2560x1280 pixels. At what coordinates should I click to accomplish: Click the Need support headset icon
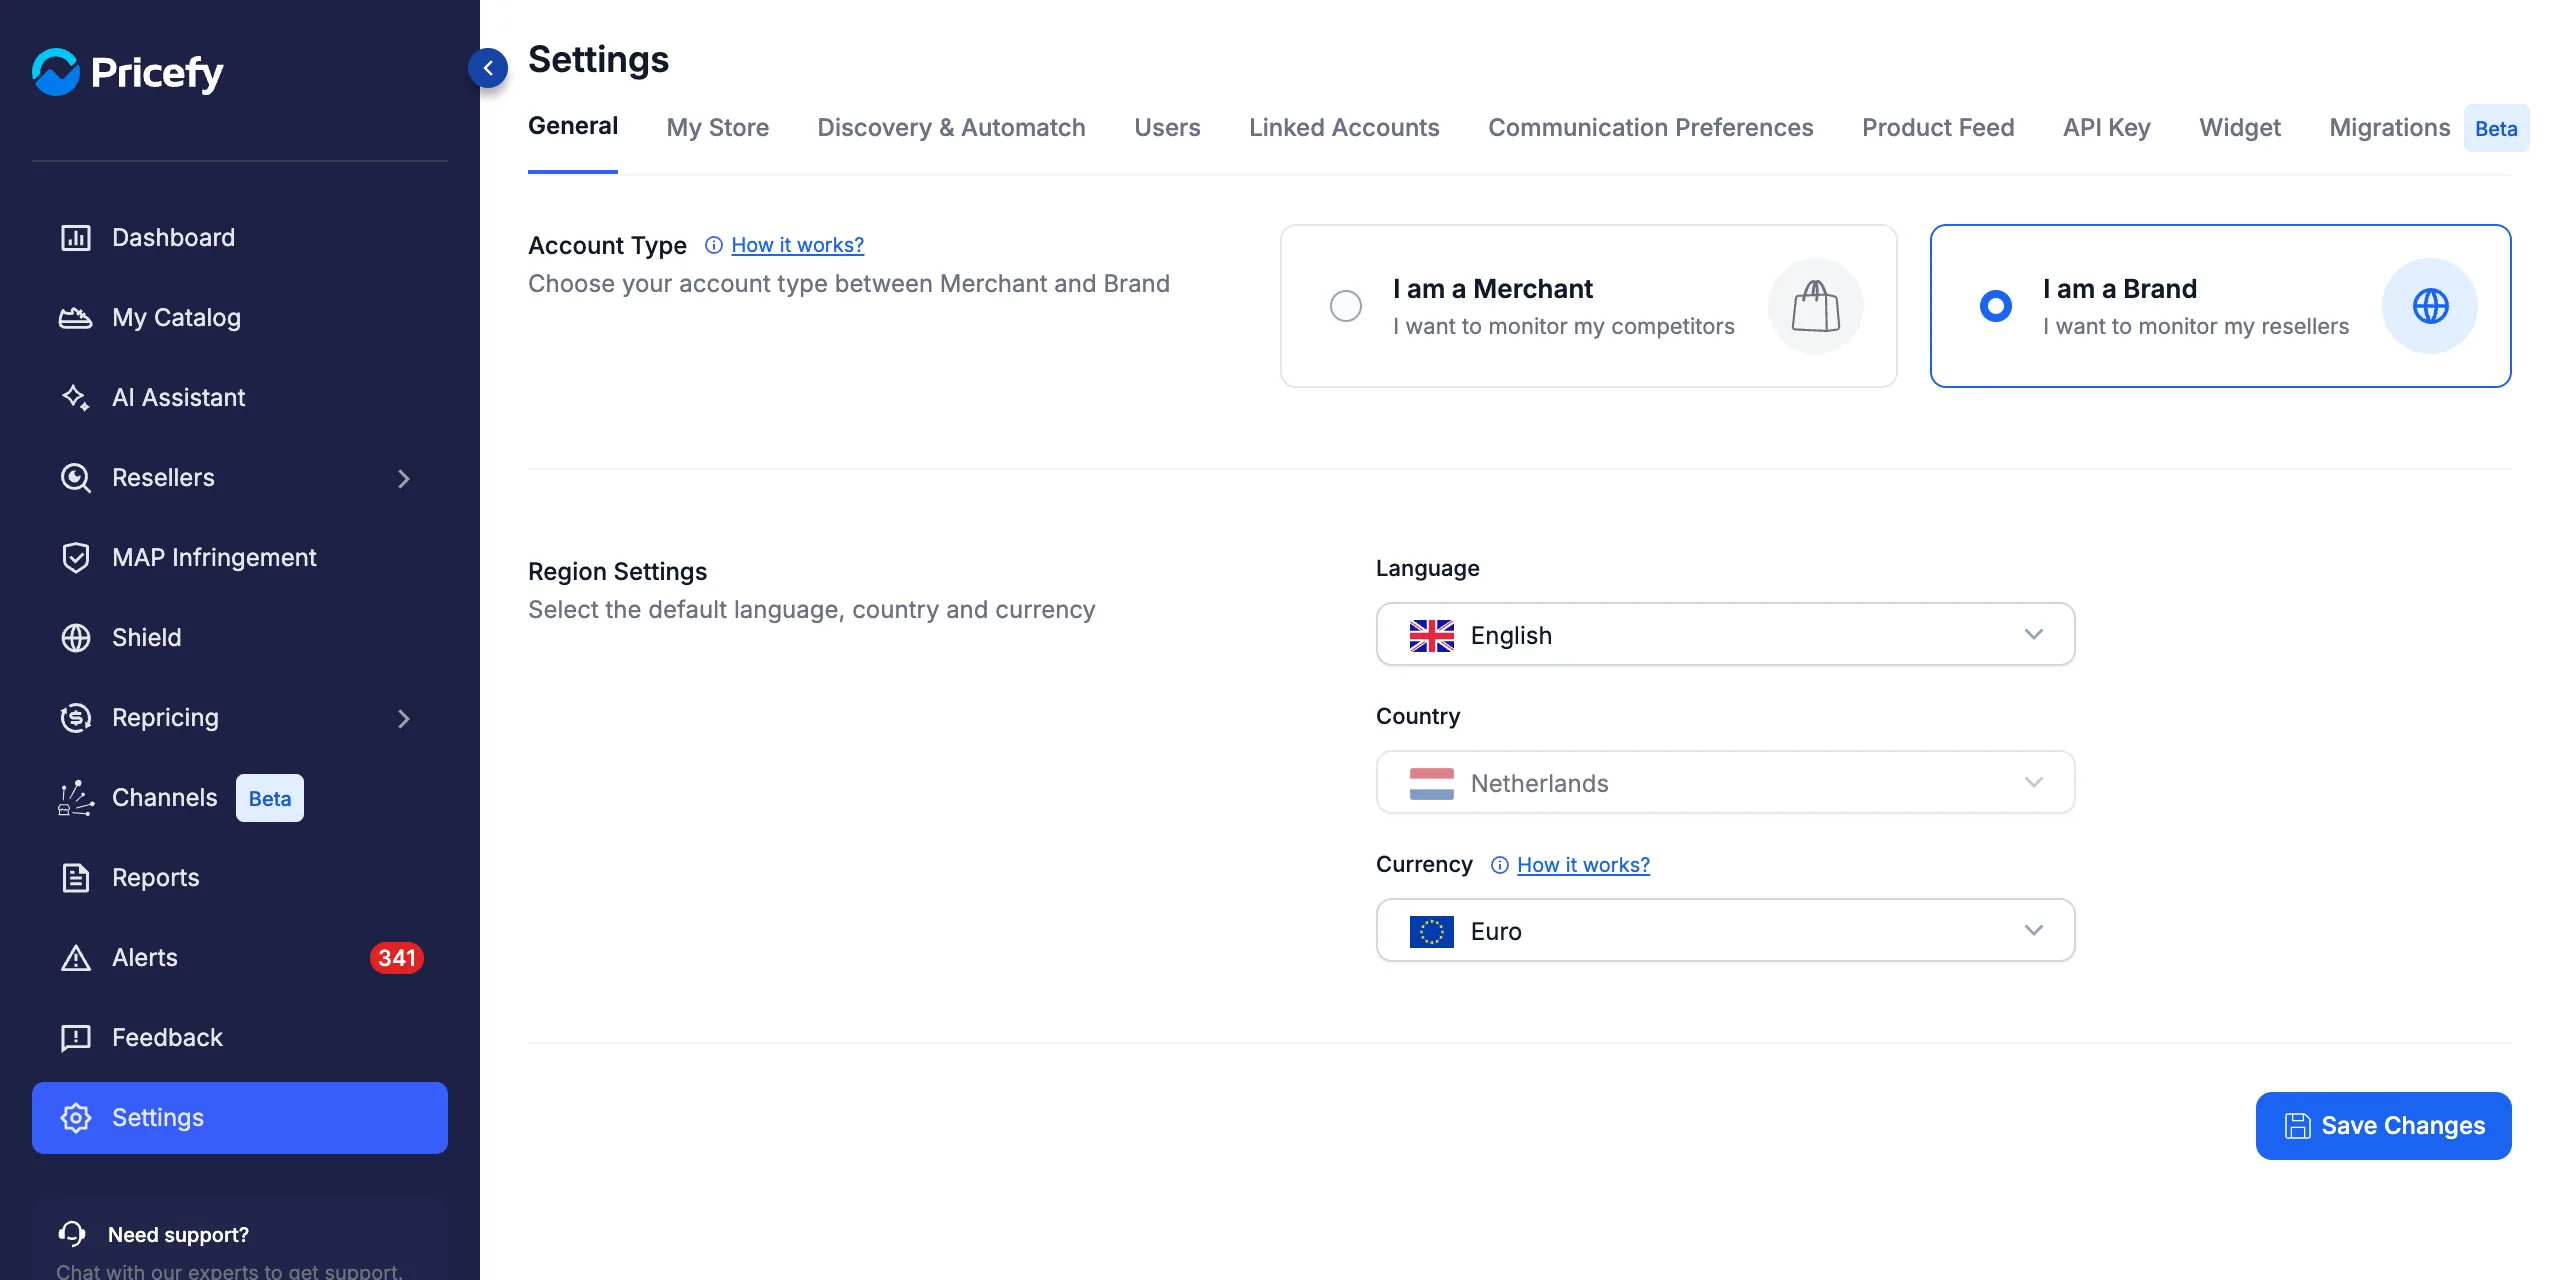click(x=72, y=1234)
